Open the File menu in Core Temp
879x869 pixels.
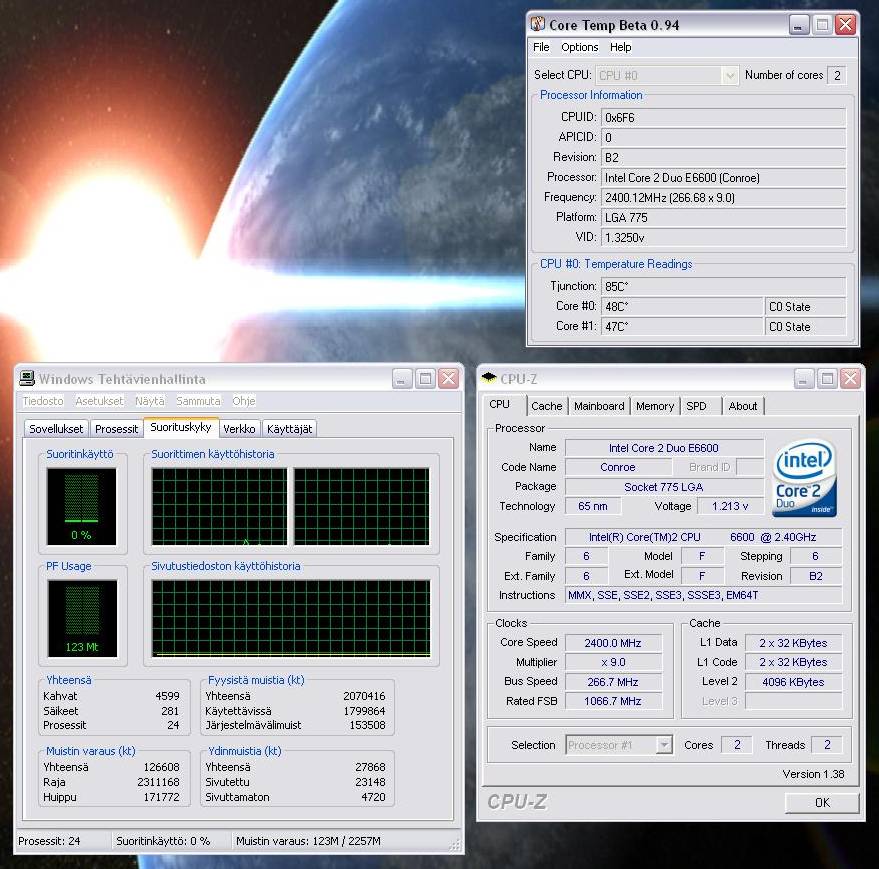pyautogui.click(x=541, y=47)
